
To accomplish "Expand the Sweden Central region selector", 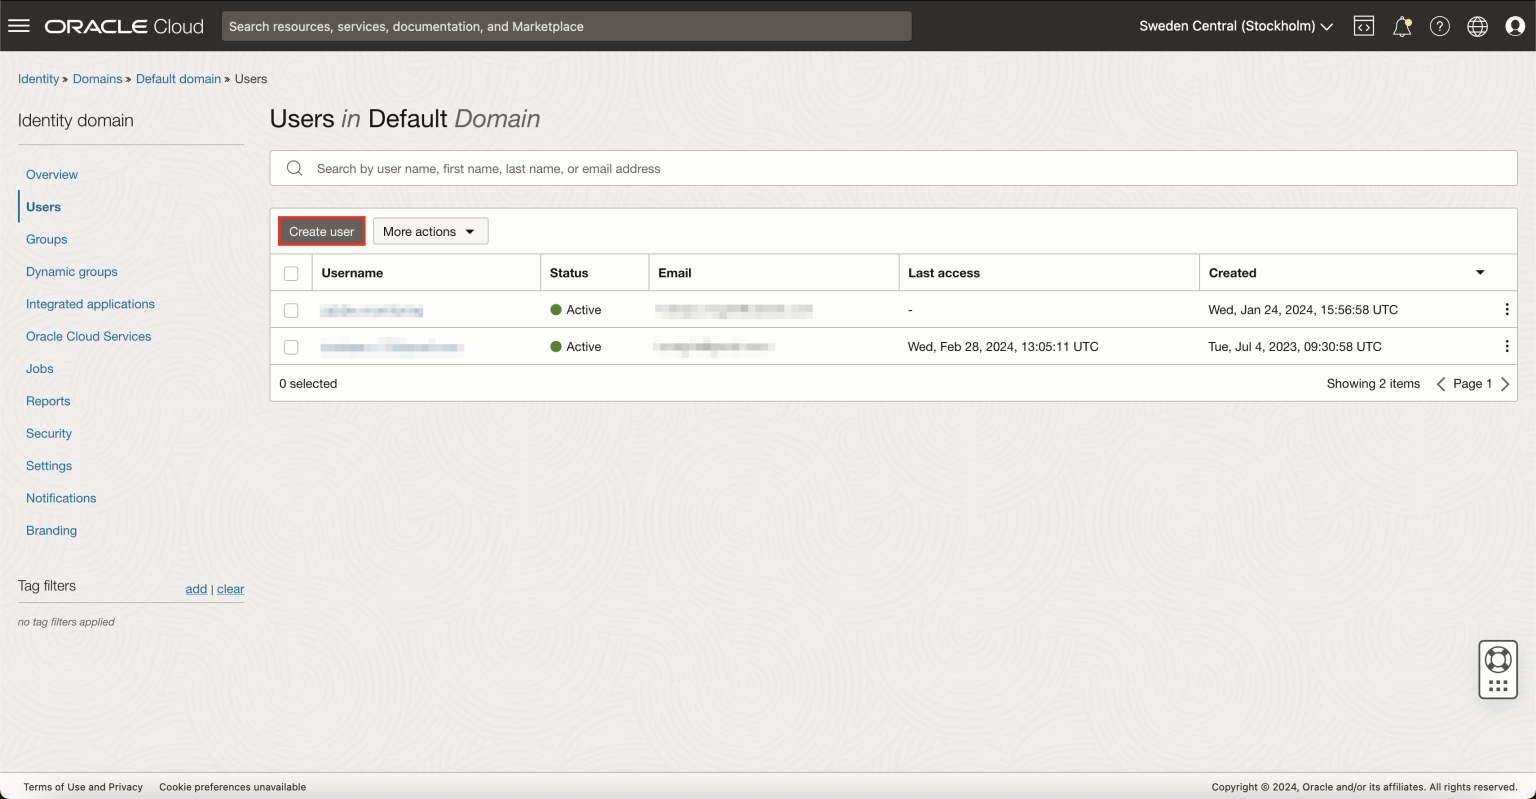I will pyautogui.click(x=1236, y=26).
